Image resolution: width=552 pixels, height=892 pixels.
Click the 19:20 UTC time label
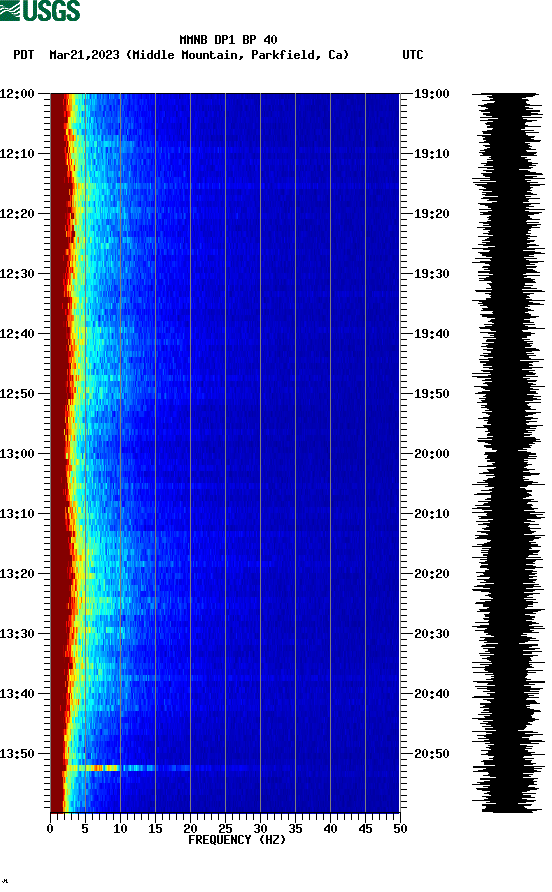tap(431, 214)
